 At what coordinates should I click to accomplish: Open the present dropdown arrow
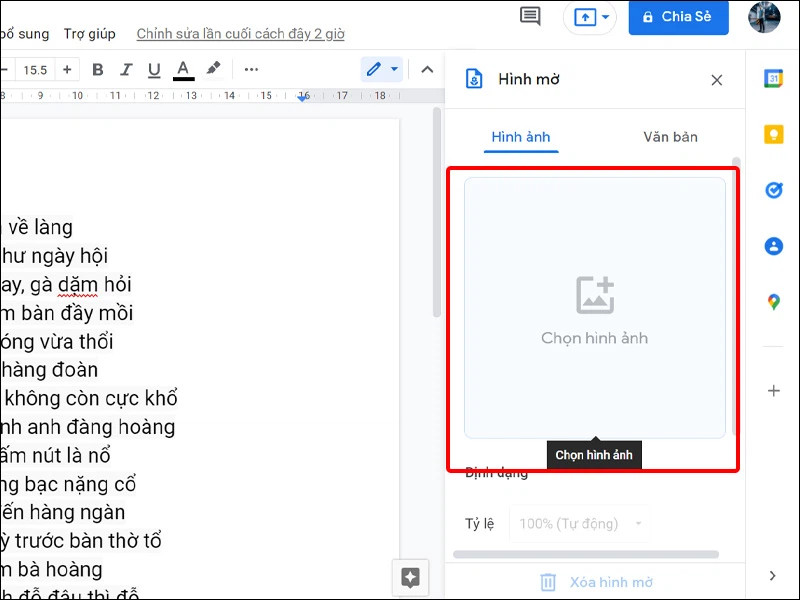tap(606, 17)
